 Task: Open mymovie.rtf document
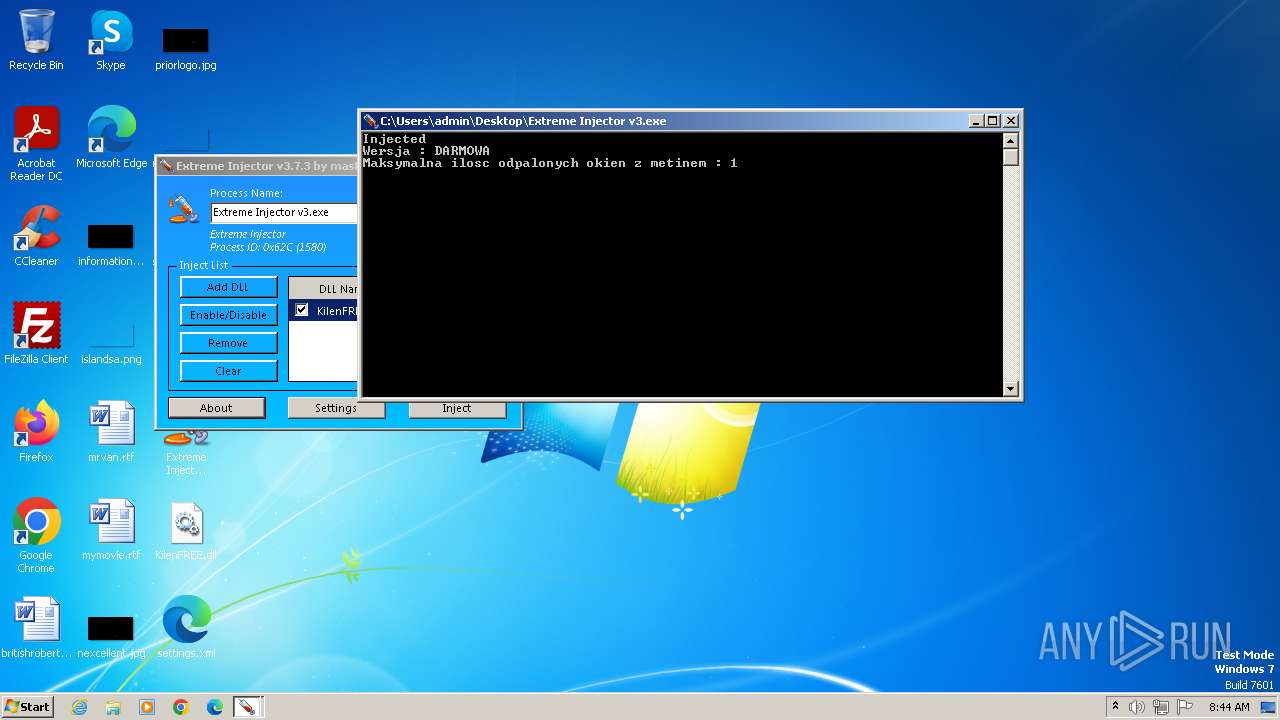[111, 530]
